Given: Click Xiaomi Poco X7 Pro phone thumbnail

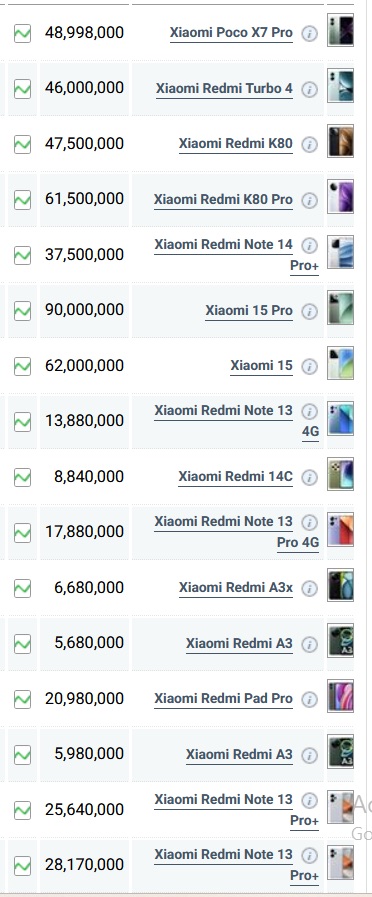Looking at the screenshot, I should [x=341, y=30].
